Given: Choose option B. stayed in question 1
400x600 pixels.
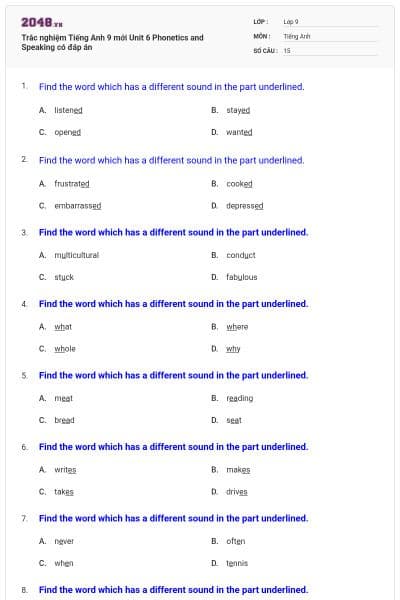Looking at the screenshot, I should (x=230, y=110).
